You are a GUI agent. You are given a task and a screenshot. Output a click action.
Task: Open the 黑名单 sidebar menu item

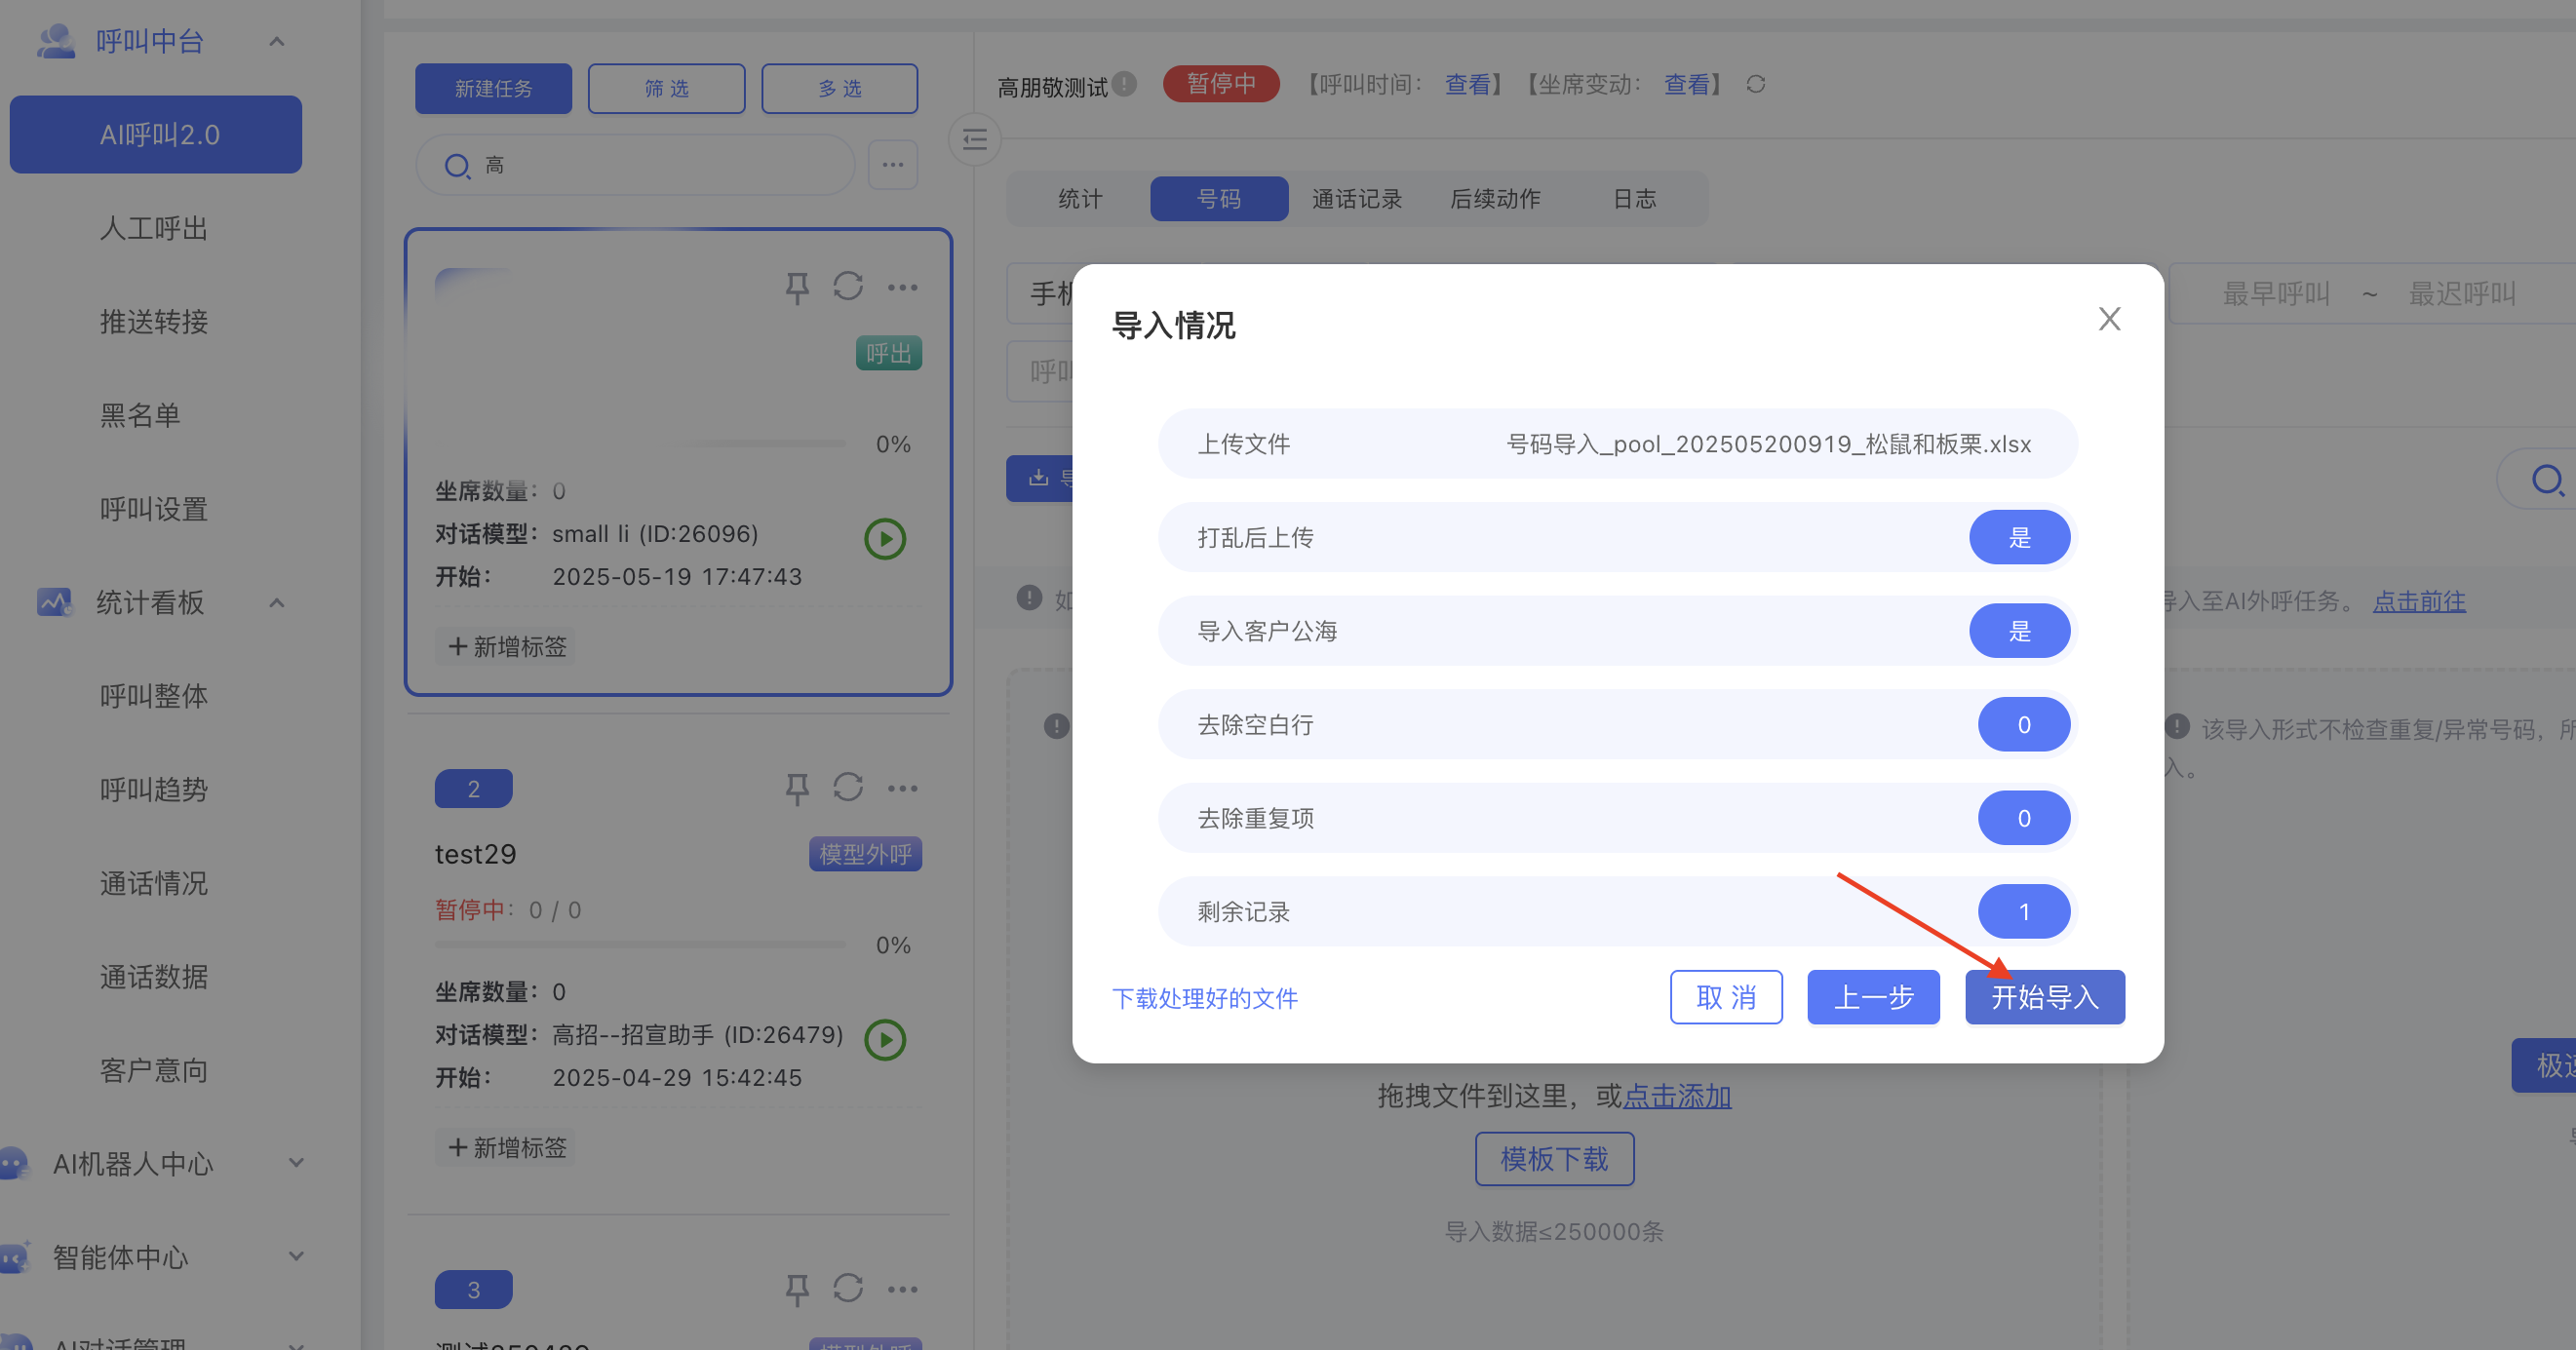140,415
